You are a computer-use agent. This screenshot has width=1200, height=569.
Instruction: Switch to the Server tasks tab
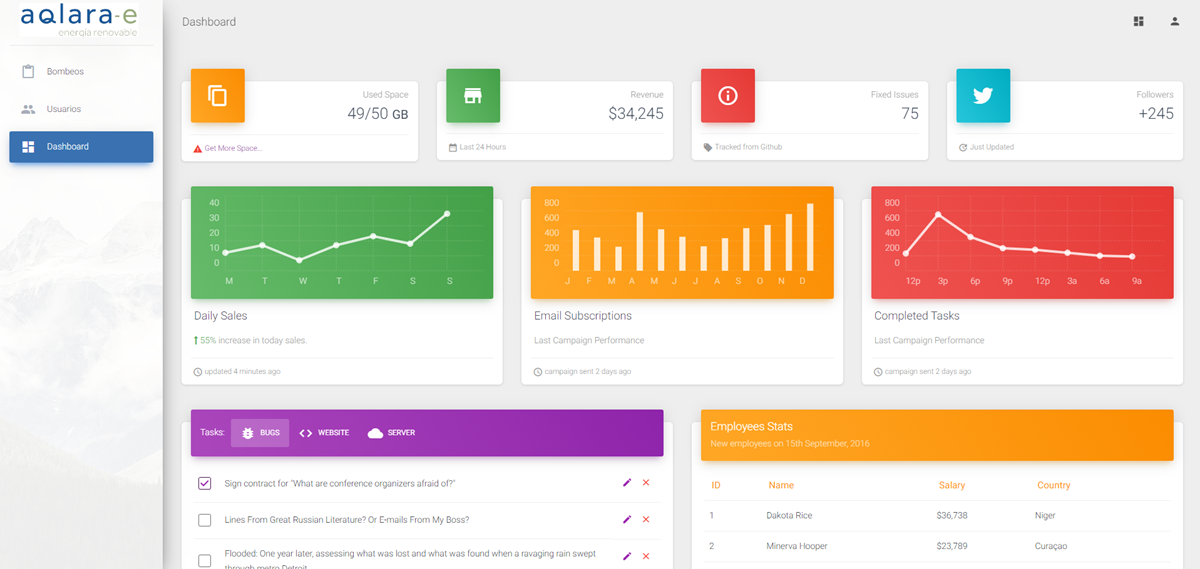391,433
